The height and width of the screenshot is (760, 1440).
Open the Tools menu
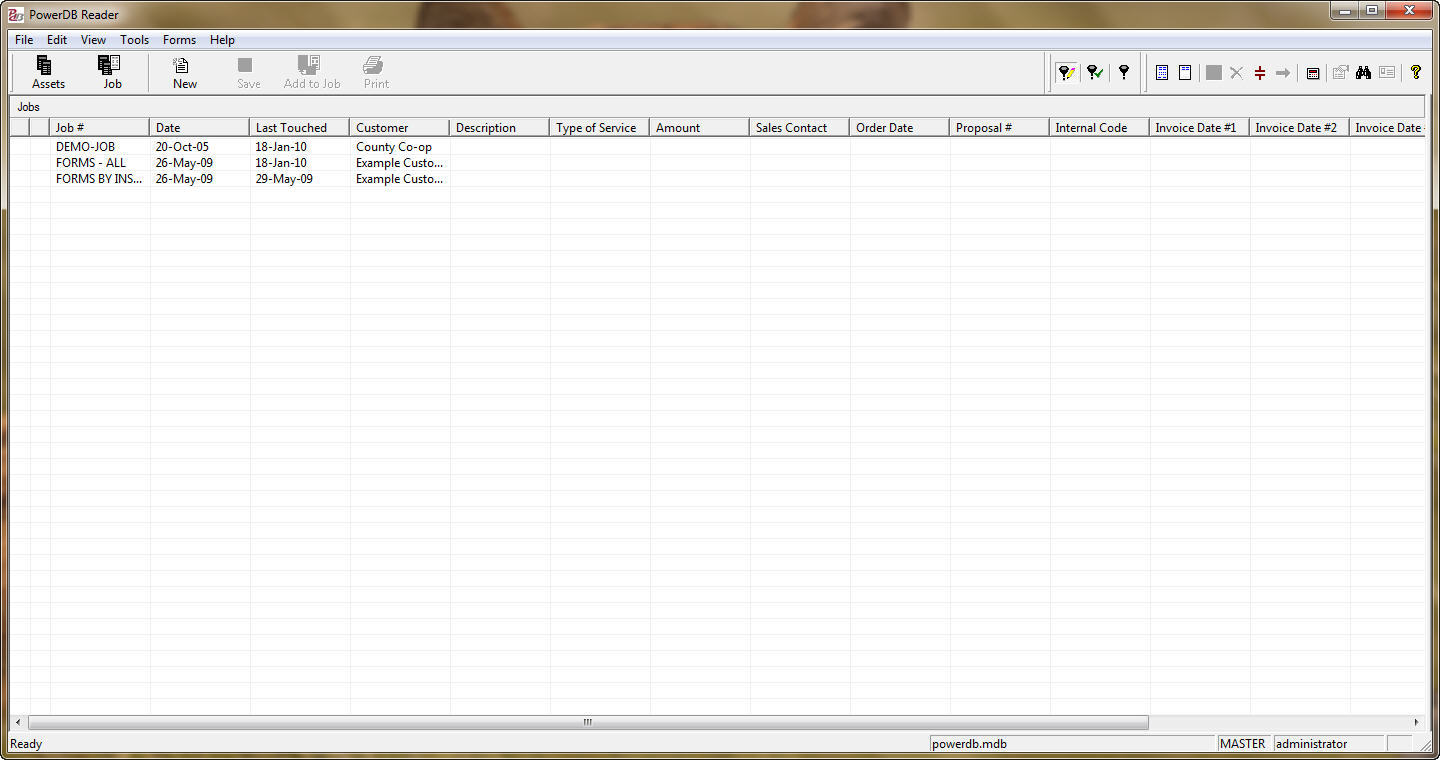pyautogui.click(x=134, y=40)
